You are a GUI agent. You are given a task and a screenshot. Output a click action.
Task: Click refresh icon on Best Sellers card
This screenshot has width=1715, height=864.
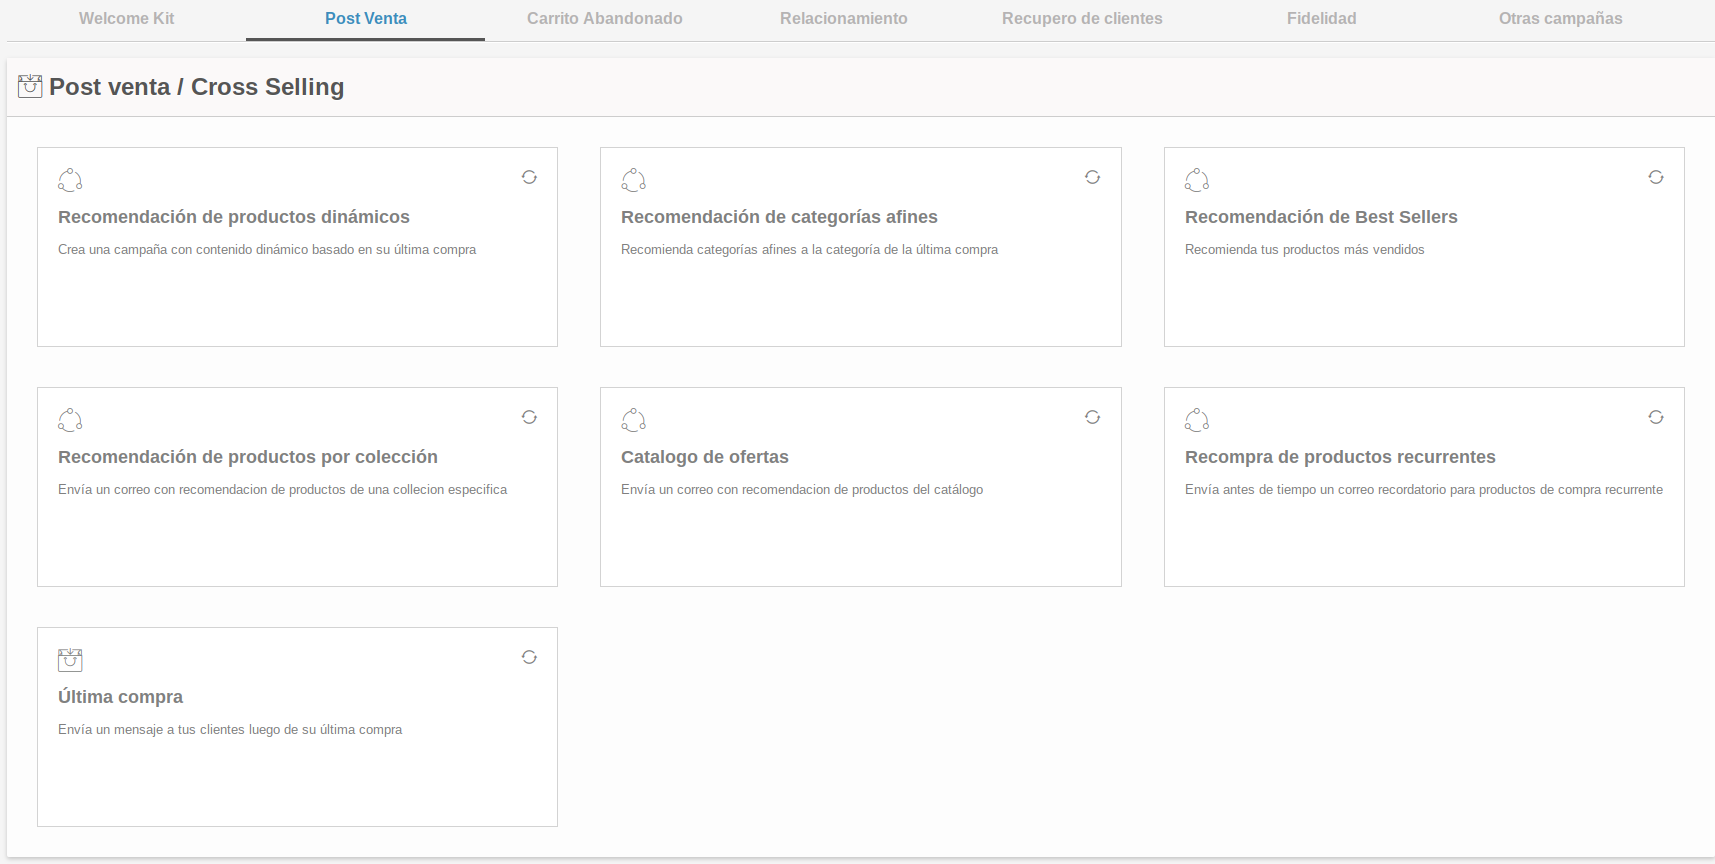1656,177
